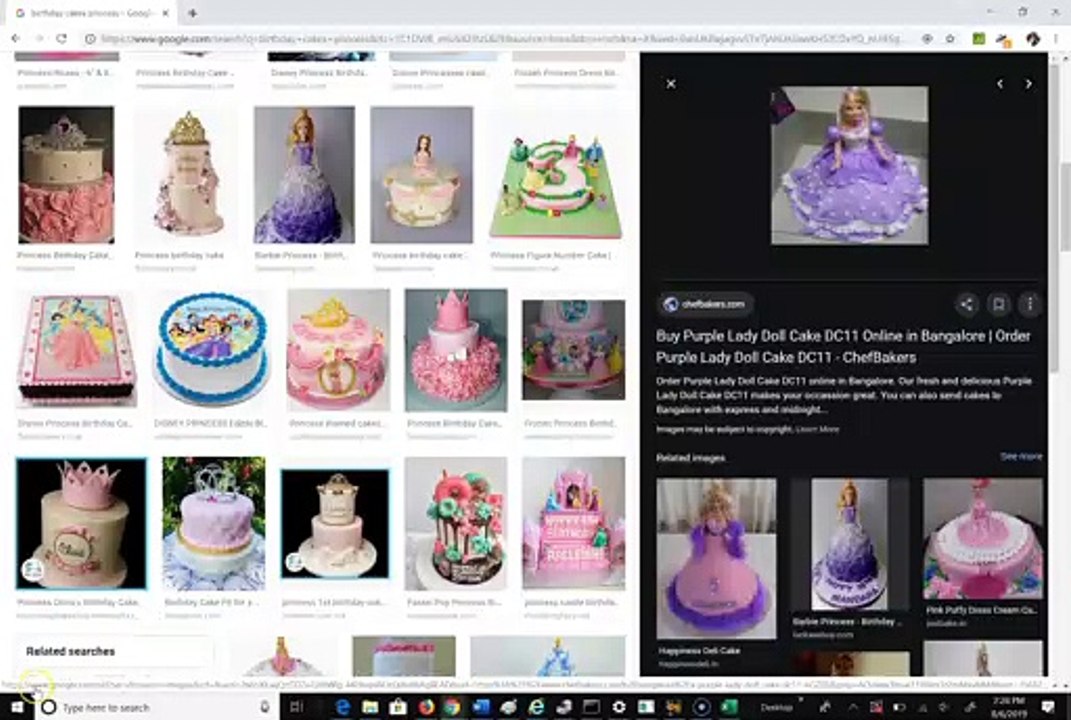
Task: Bookmark this page with the star icon
Action: 950,39
